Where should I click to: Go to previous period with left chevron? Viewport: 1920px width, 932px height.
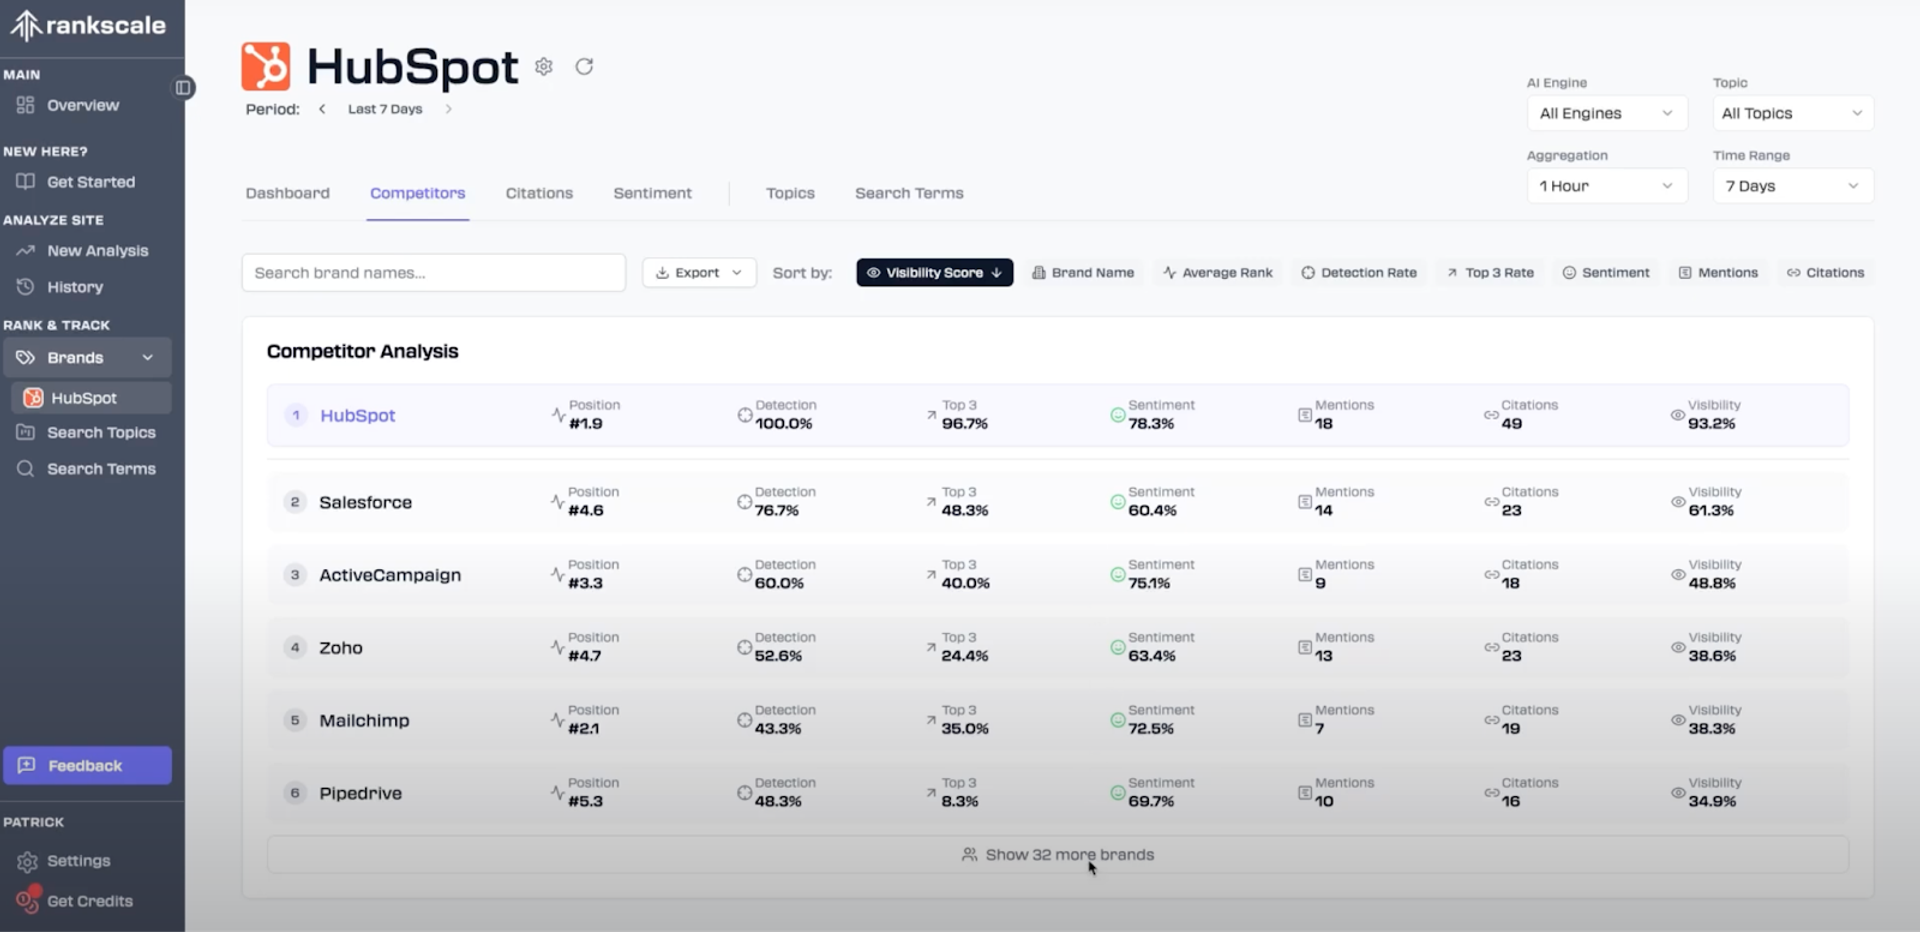click(322, 109)
